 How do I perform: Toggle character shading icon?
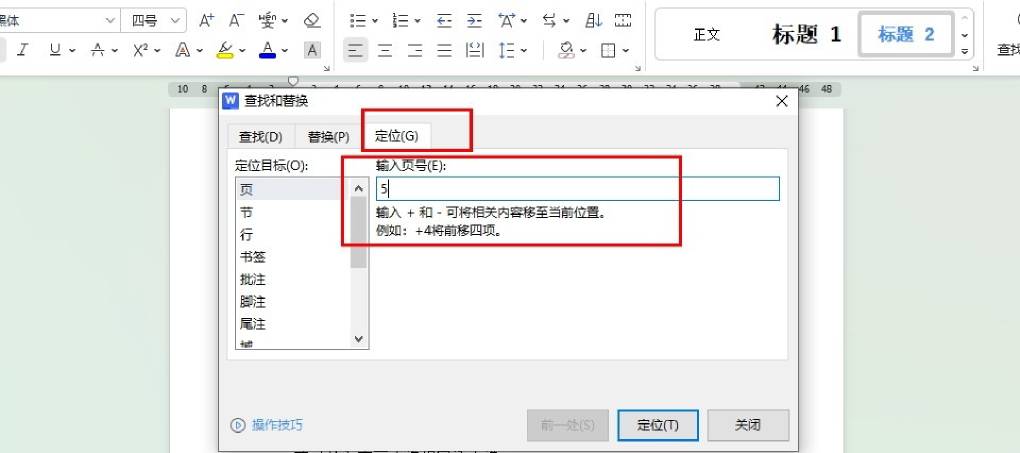pyautogui.click(x=312, y=49)
